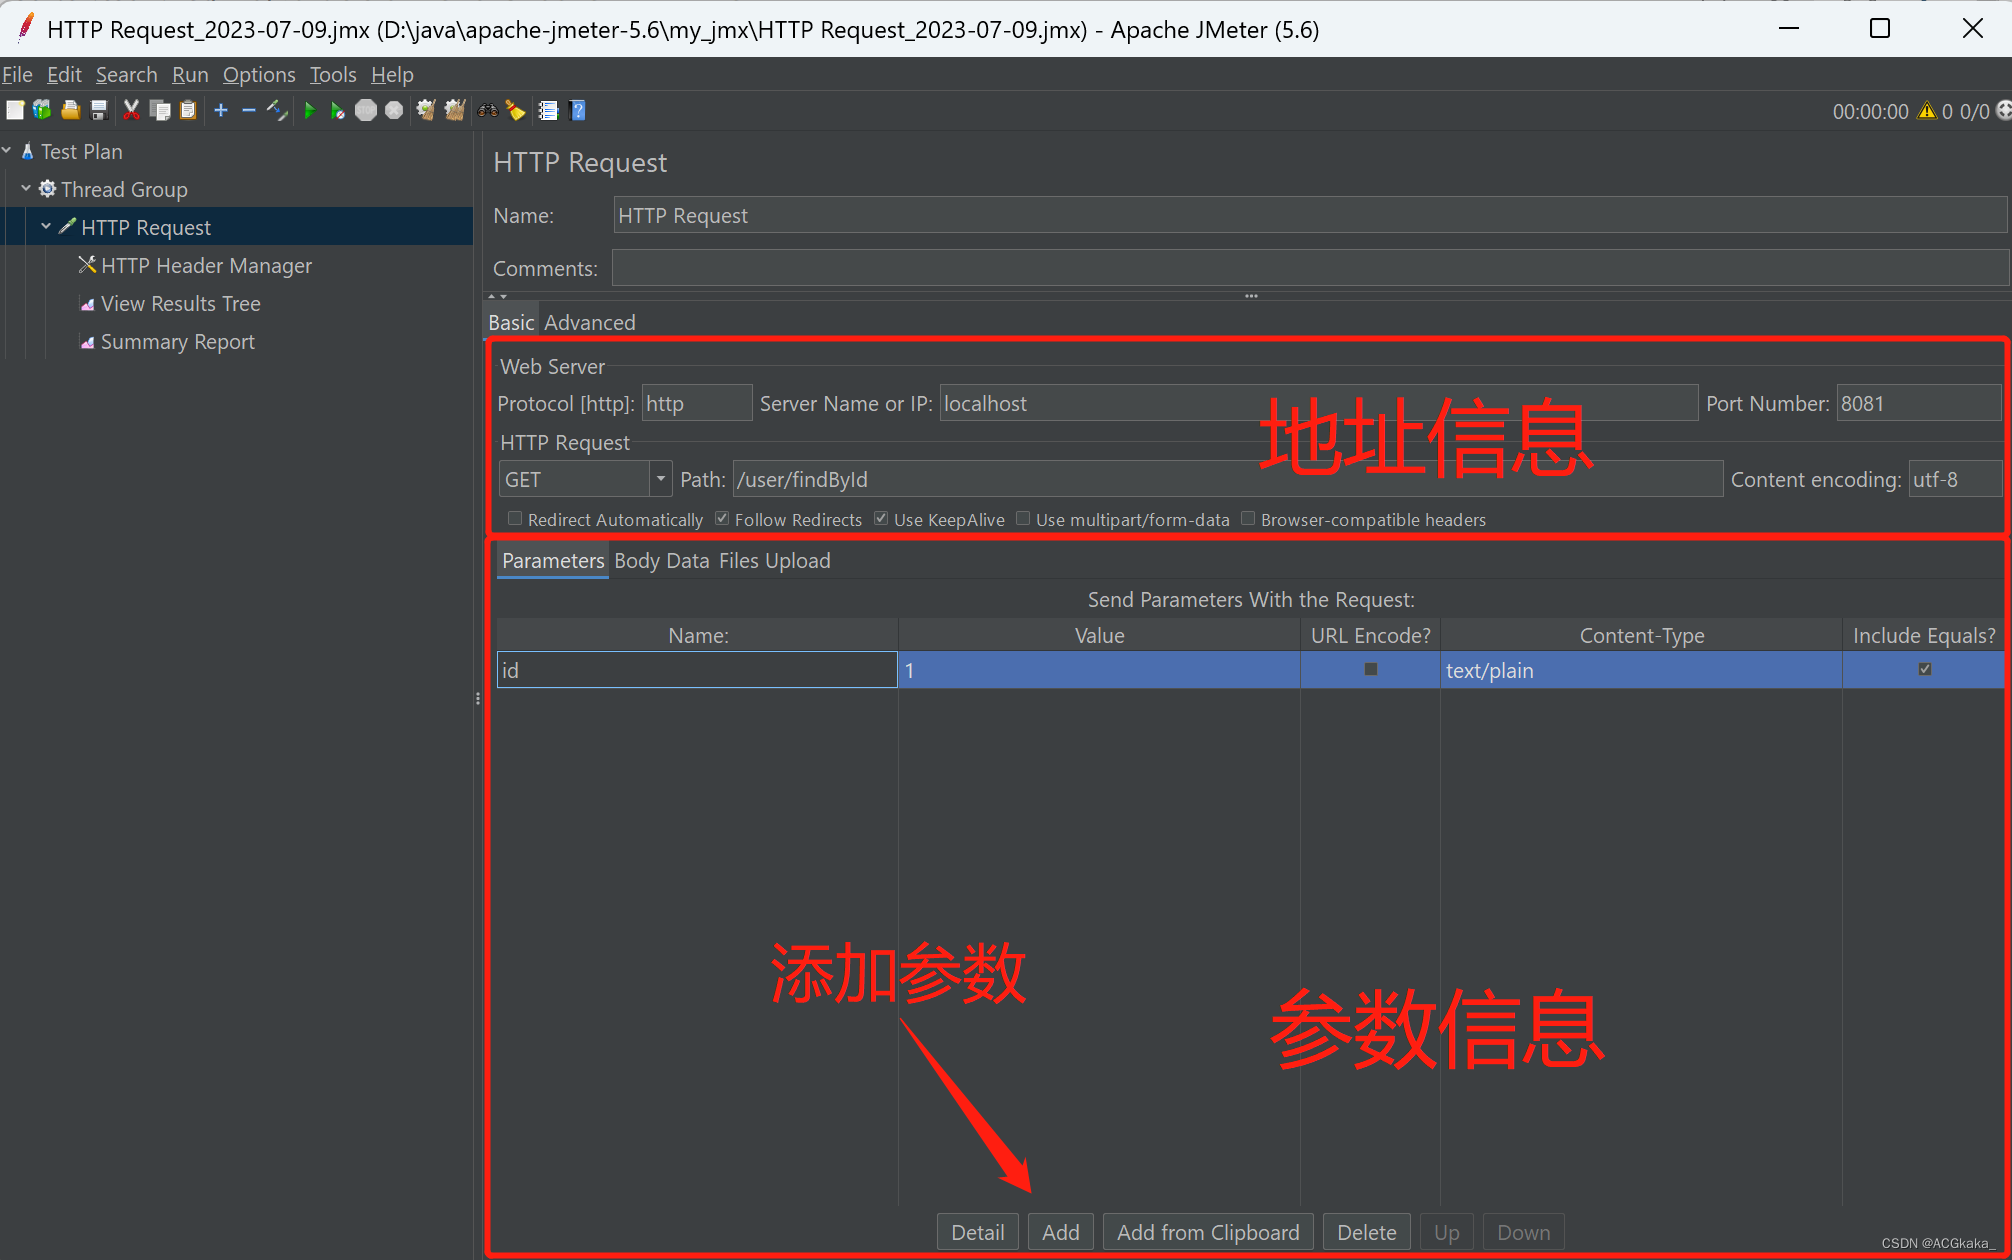
Task: Open the Options menu
Action: click(259, 74)
